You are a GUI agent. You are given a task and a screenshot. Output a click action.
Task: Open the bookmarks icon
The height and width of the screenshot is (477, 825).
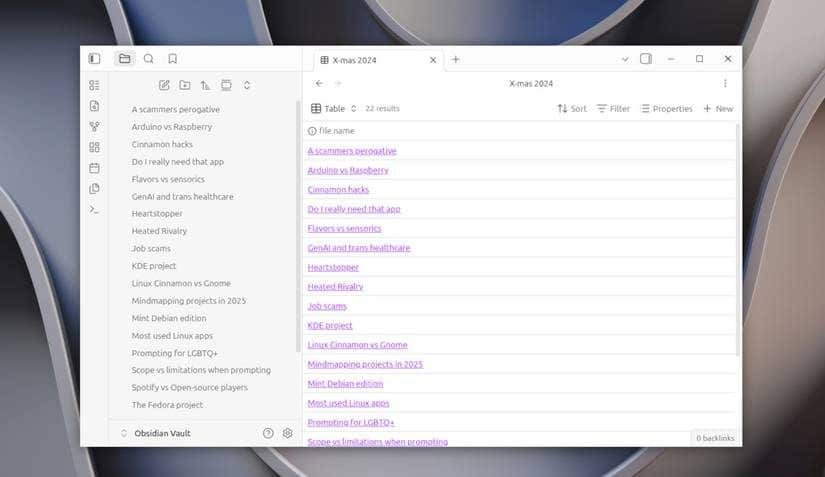coord(173,59)
